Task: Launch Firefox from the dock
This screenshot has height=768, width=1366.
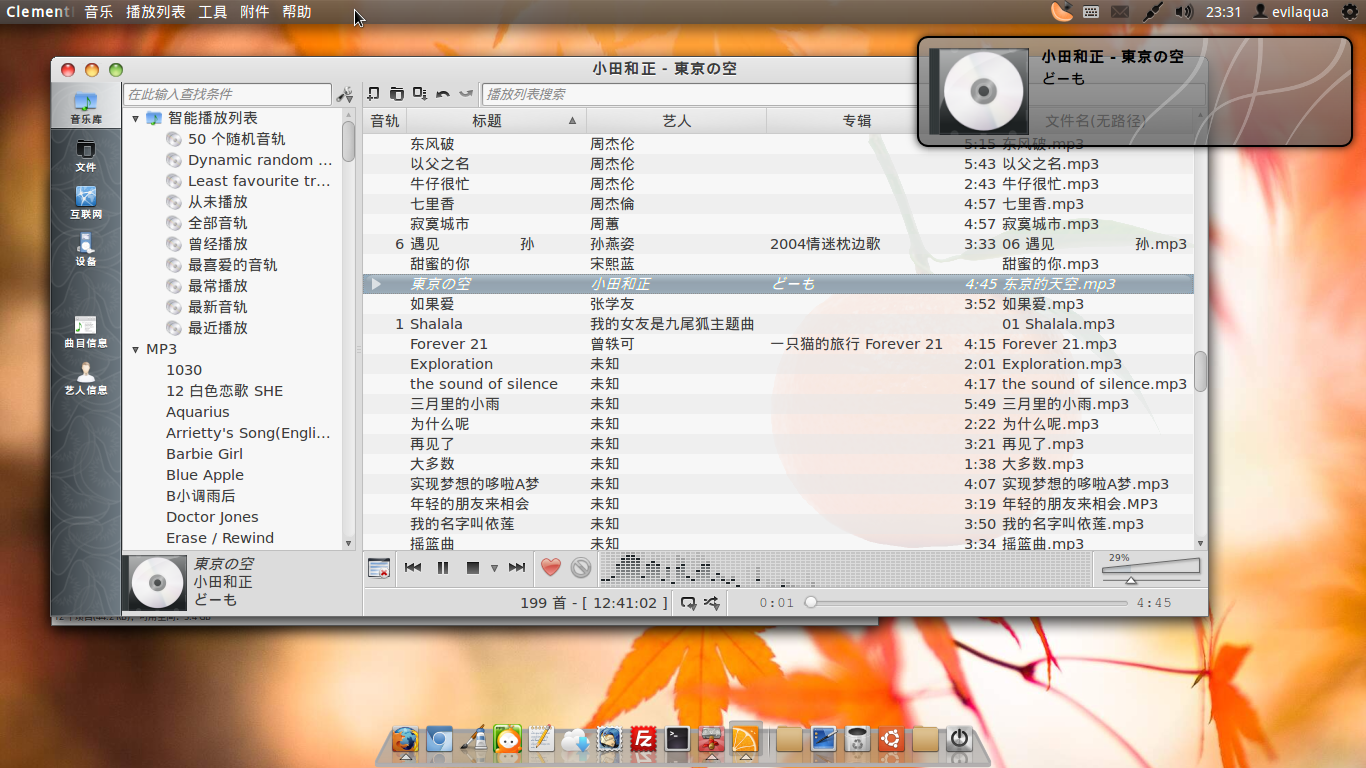Action: pos(405,740)
